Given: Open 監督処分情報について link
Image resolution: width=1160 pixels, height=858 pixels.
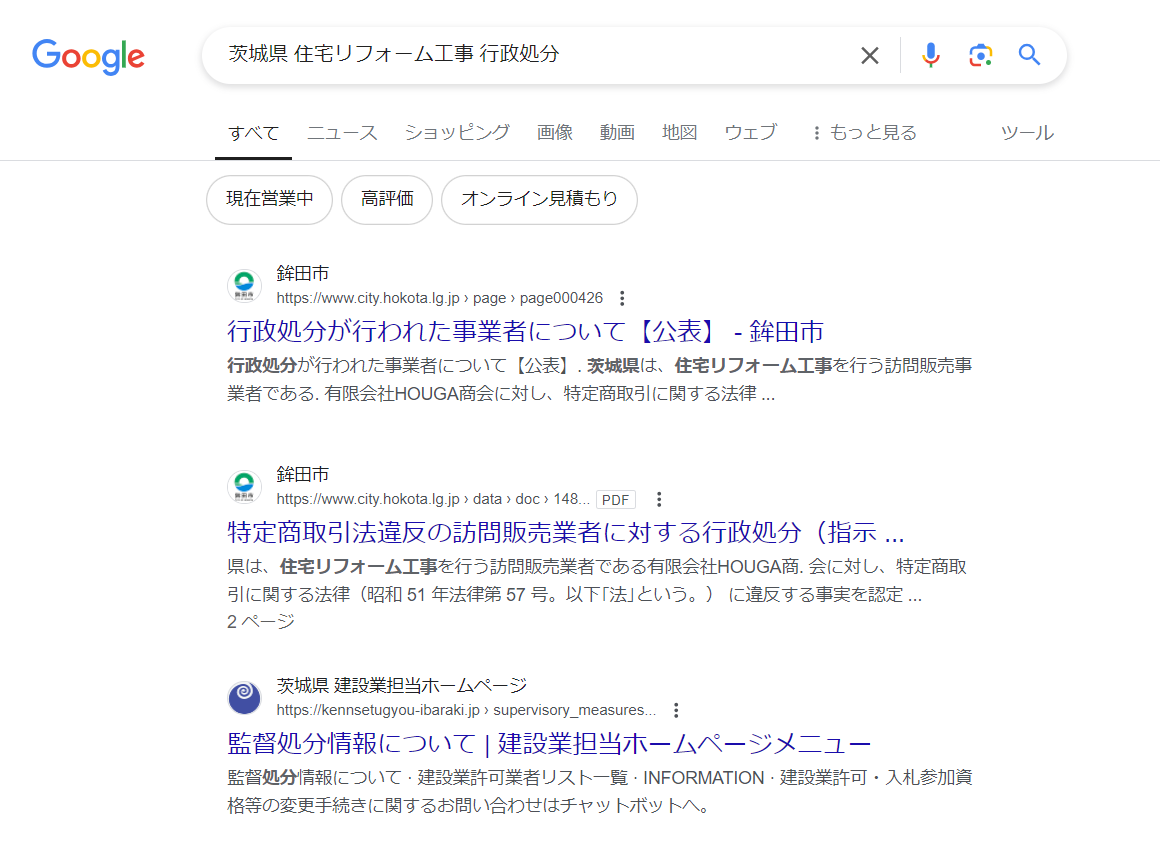Looking at the screenshot, I should point(550,743).
